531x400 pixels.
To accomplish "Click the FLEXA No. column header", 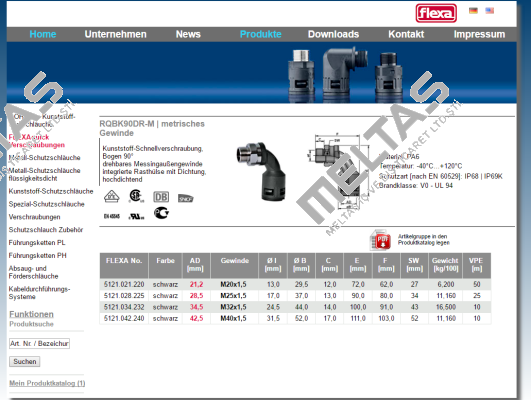I will [x=124, y=265].
